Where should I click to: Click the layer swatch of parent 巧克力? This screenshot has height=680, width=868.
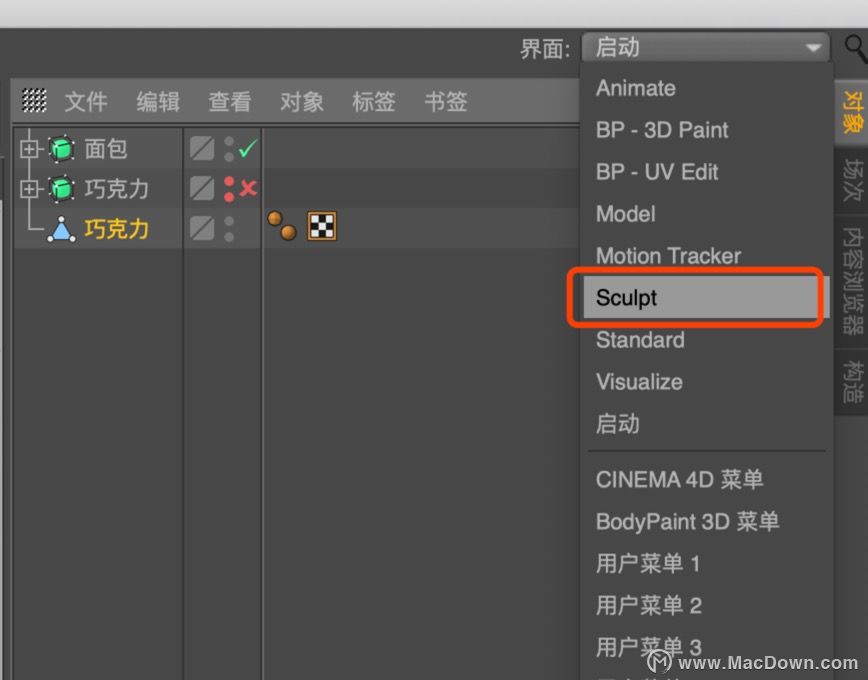[202, 188]
